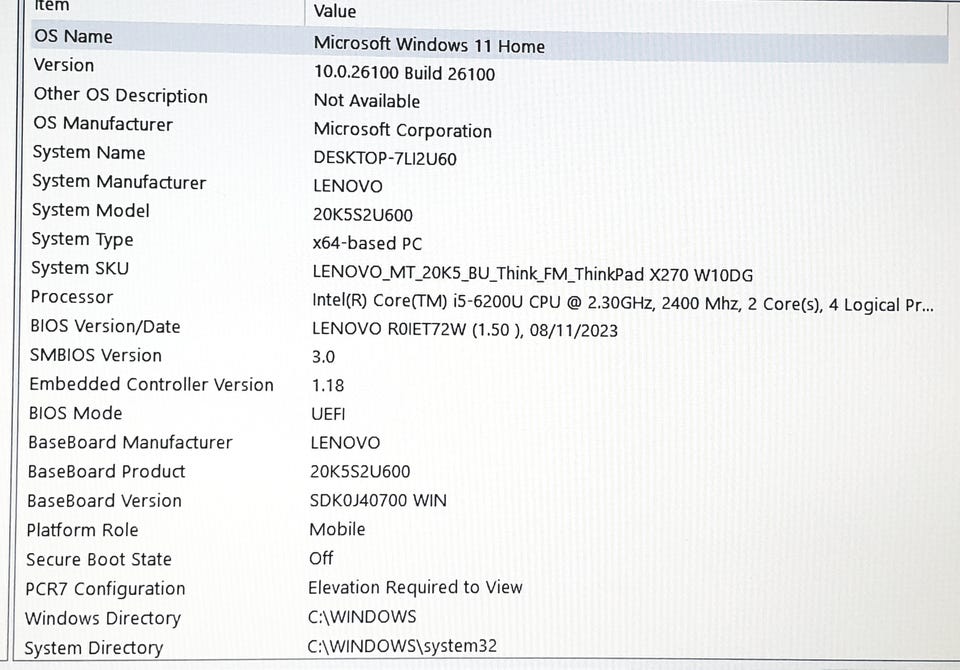The width and height of the screenshot is (960, 670).
Task: Click the ThinkPad X270 W10DG SKU value
Action: (533, 274)
